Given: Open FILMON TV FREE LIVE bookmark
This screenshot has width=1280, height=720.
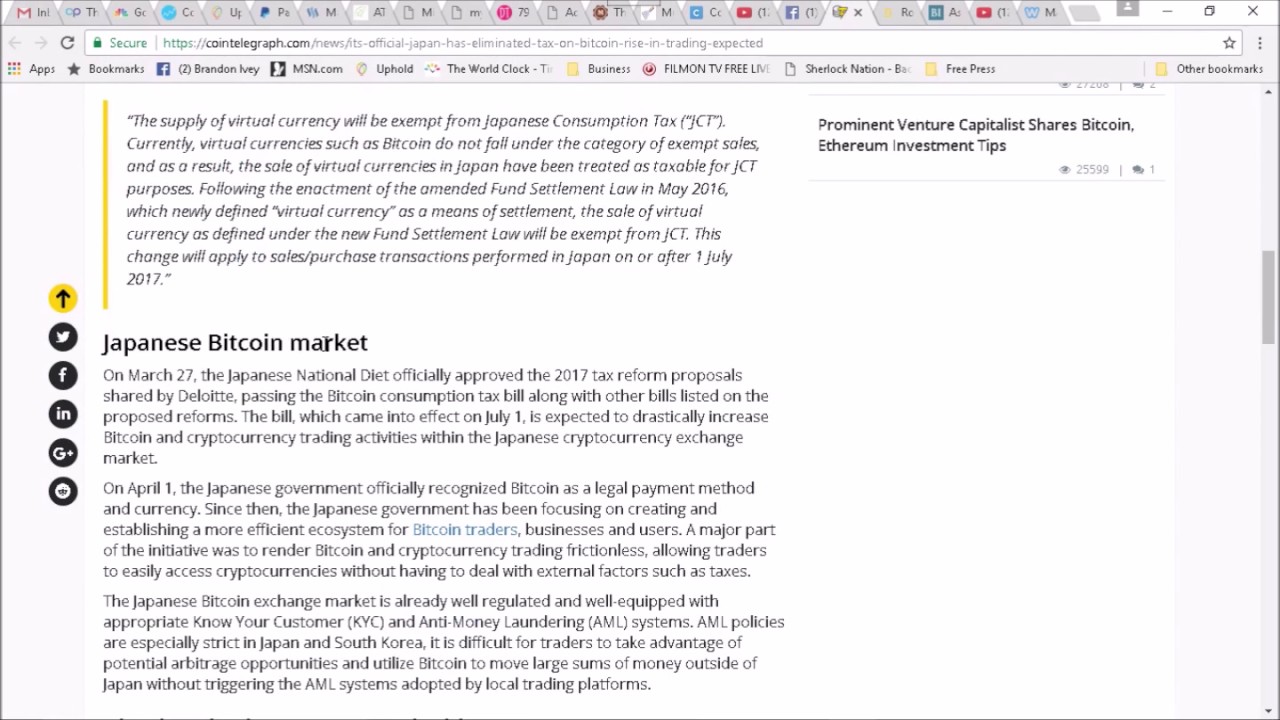Looking at the screenshot, I should (706, 69).
